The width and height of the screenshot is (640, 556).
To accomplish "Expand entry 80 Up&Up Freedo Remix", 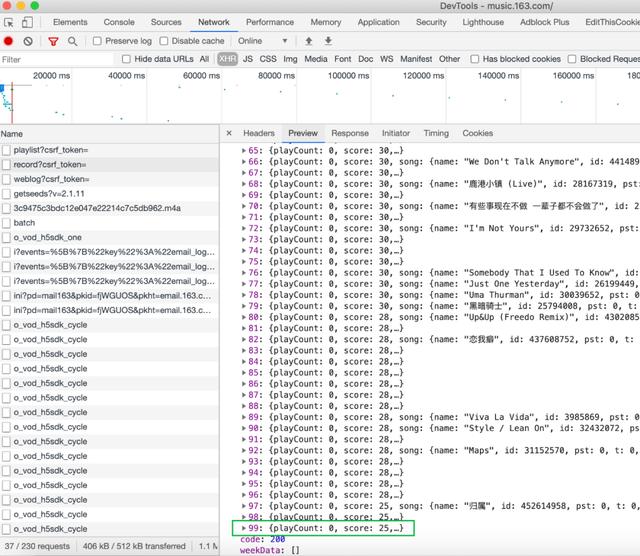I will click(244, 317).
